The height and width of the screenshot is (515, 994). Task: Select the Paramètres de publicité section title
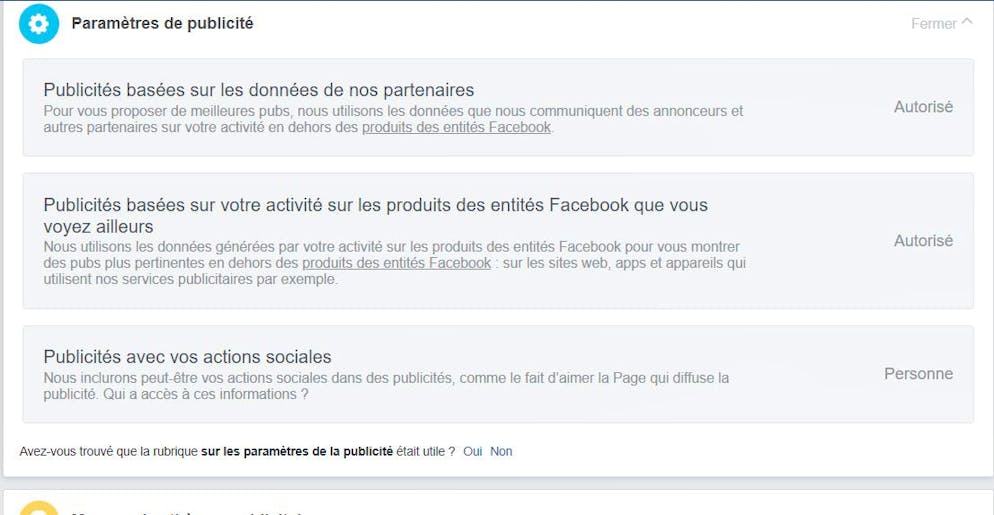point(162,23)
